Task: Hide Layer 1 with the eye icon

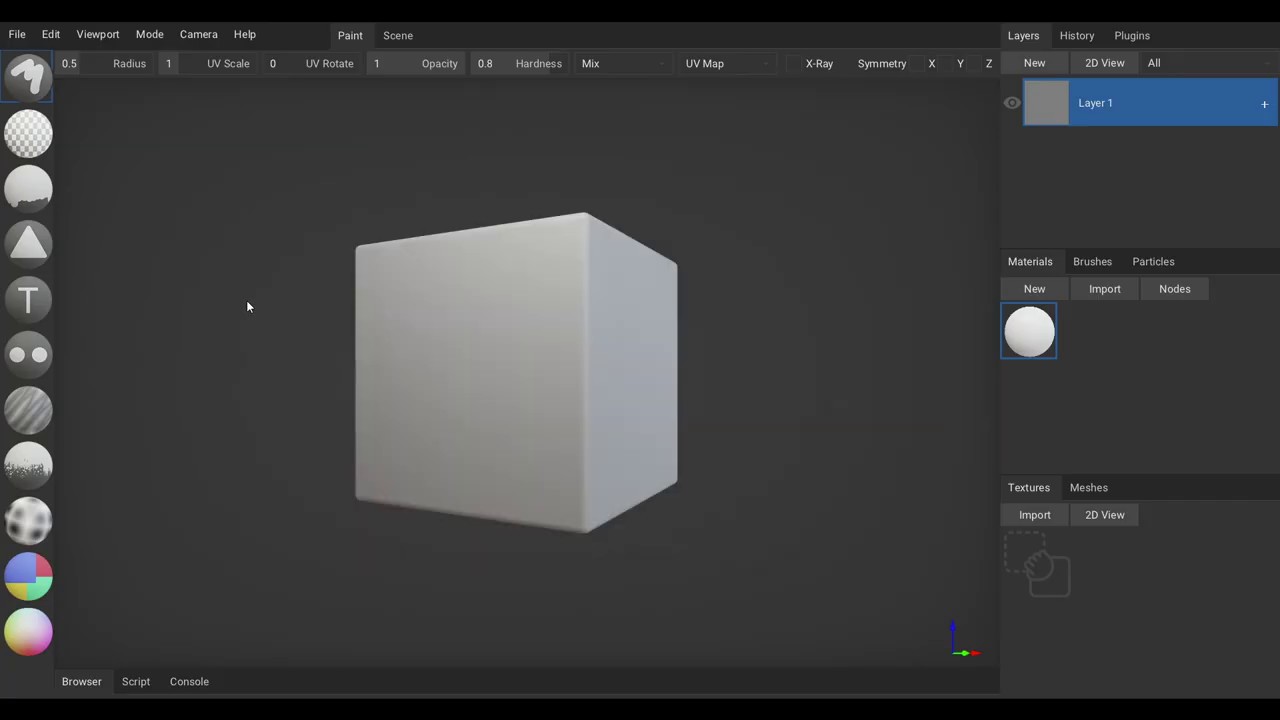Action: [1012, 103]
